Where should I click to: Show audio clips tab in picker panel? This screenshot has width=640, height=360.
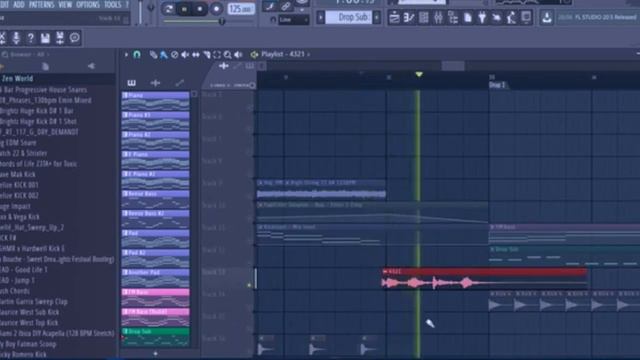[x=155, y=83]
